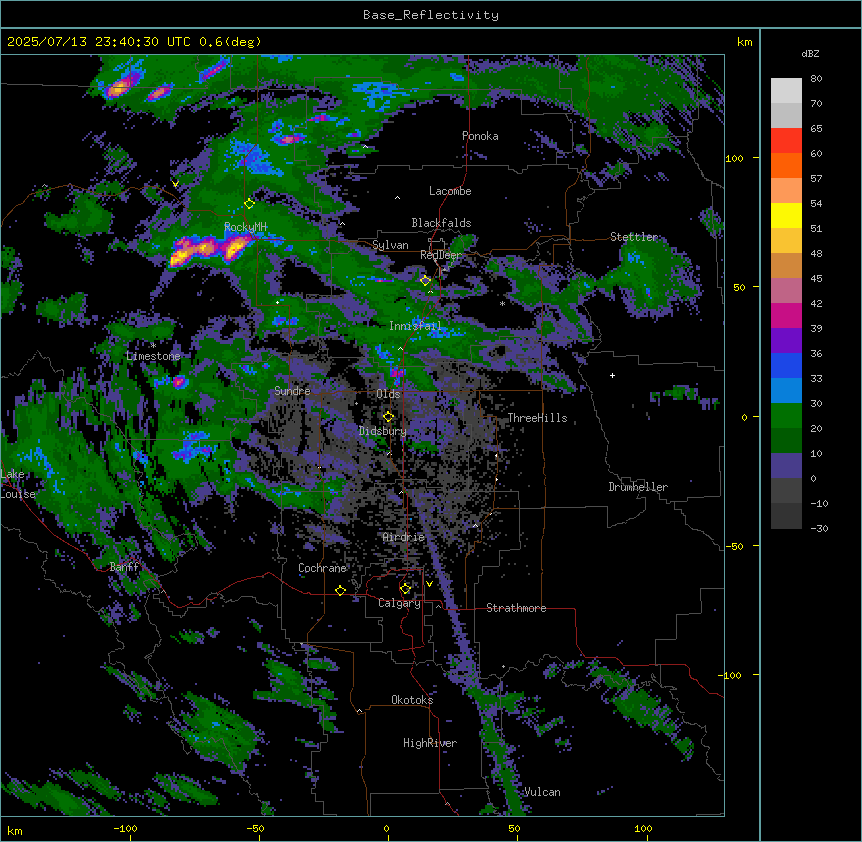862x842 pixels.
Task: Click the Okotoks label
Action: coord(412,700)
